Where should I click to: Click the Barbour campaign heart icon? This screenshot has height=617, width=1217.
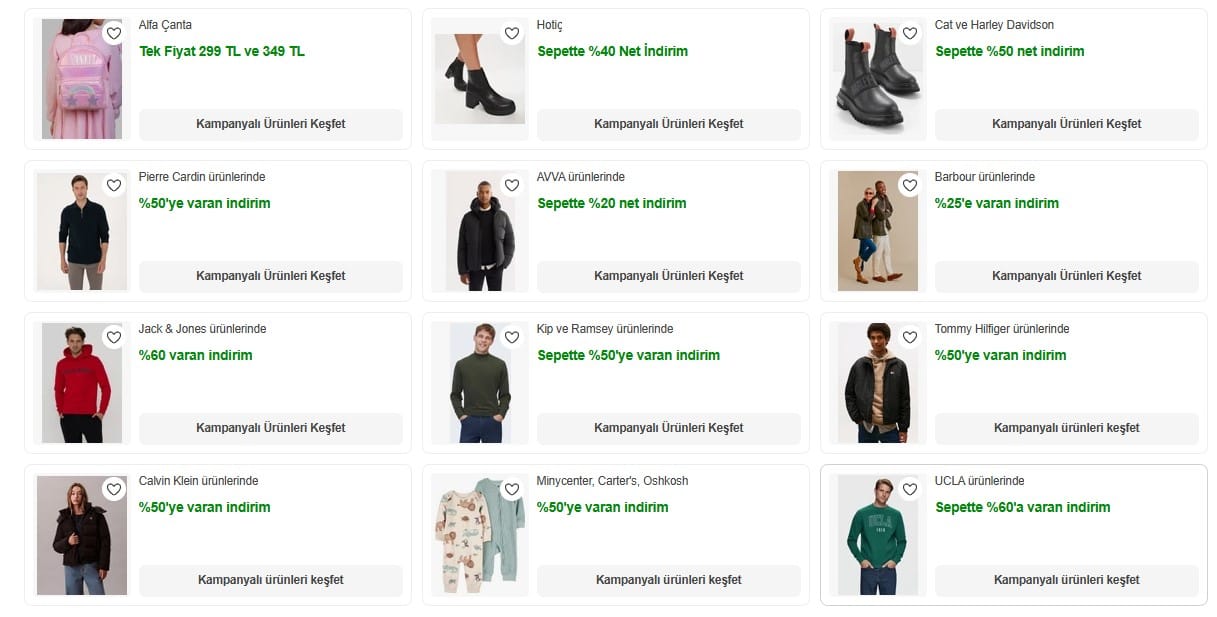click(910, 185)
